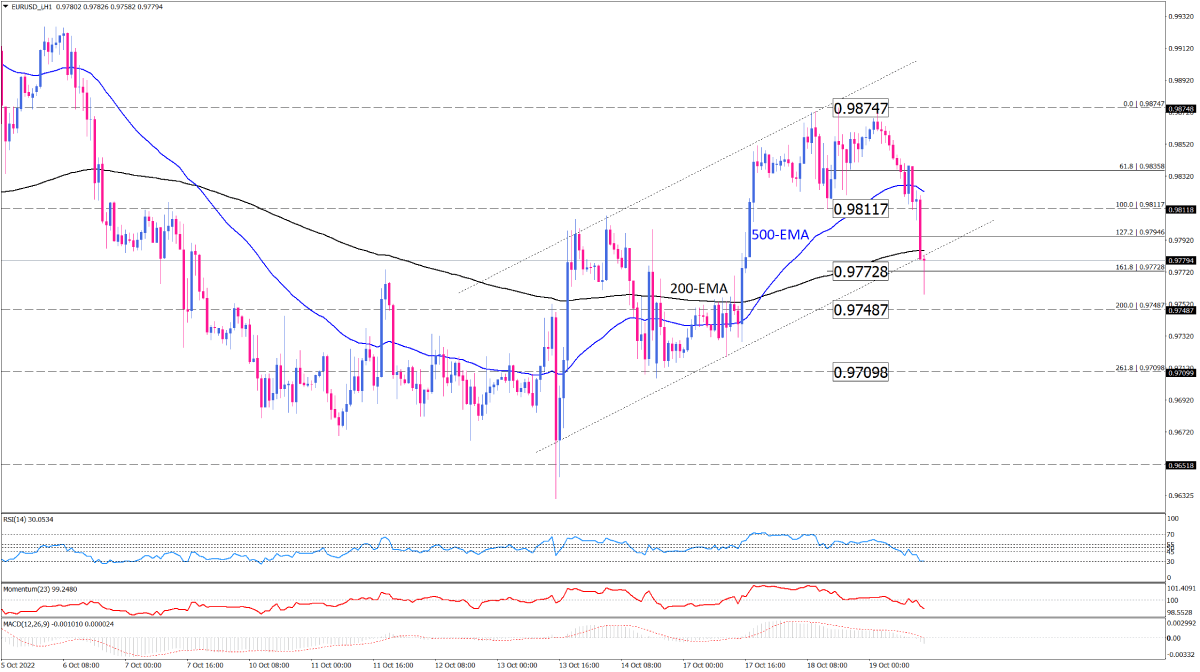Click the 13 Oct 16:00 time axis label
Image resolution: width=1200 pixels, height=672 pixels.
tap(581, 664)
